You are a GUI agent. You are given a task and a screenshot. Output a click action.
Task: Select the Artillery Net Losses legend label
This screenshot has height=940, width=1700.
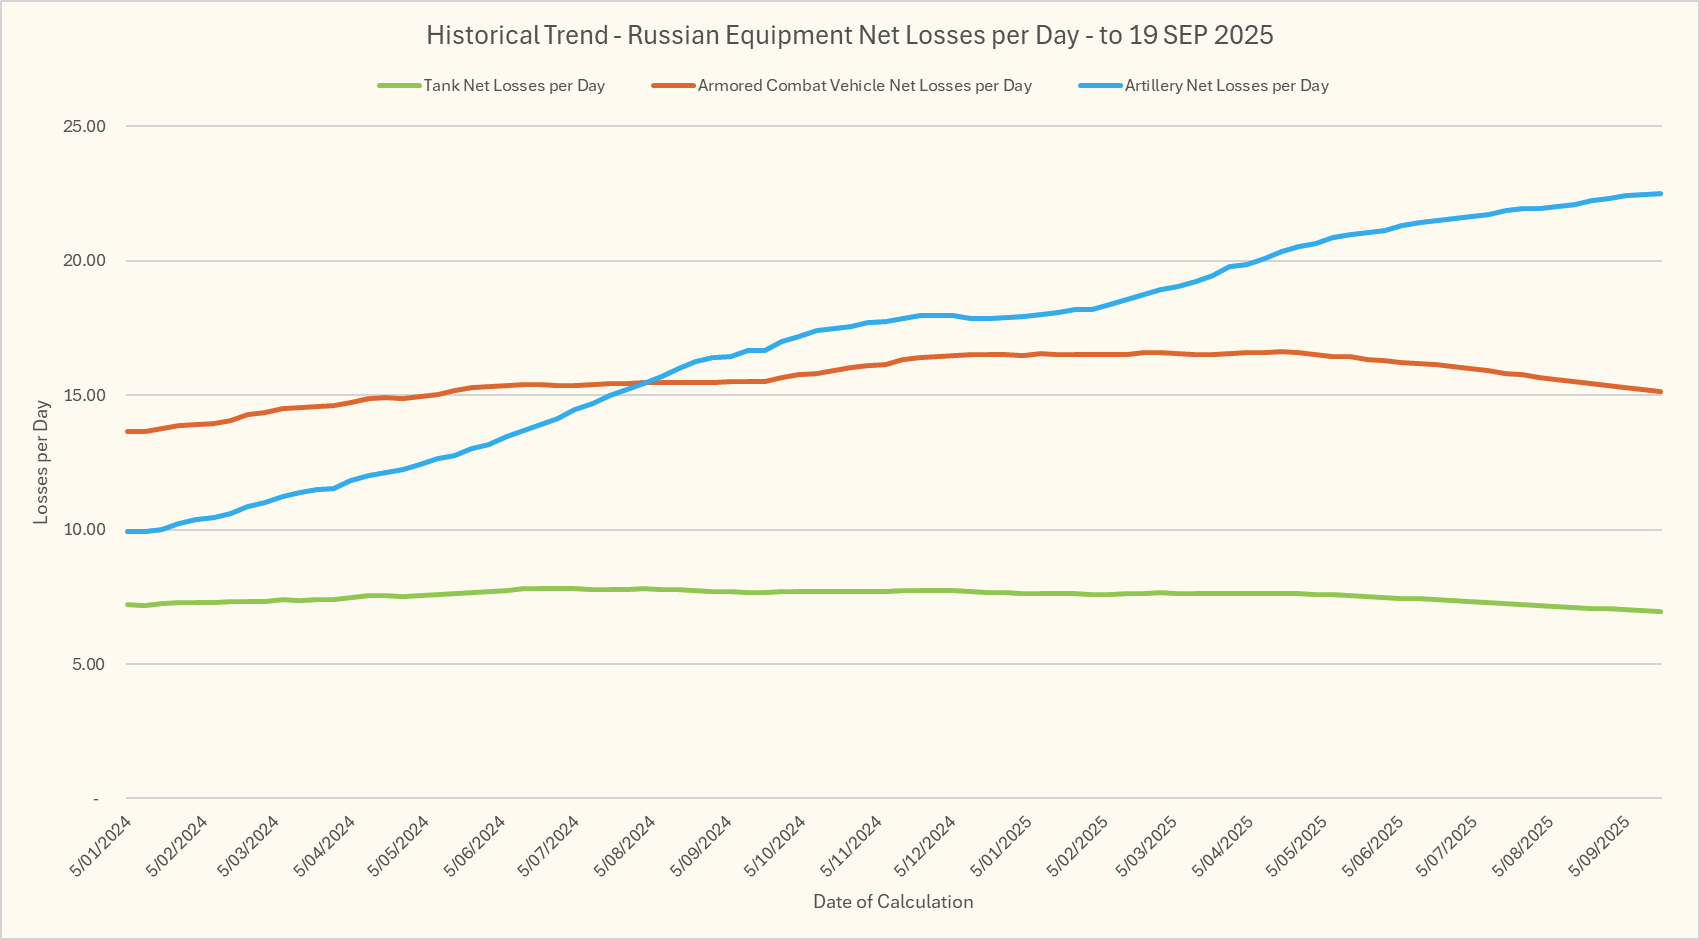[x=1226, y=86]
